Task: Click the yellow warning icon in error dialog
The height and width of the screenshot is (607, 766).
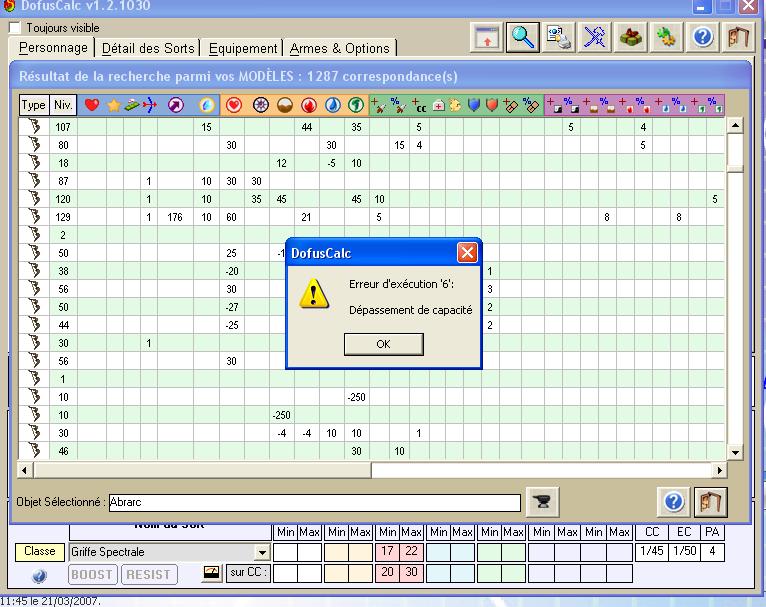Action: (313, 293)
